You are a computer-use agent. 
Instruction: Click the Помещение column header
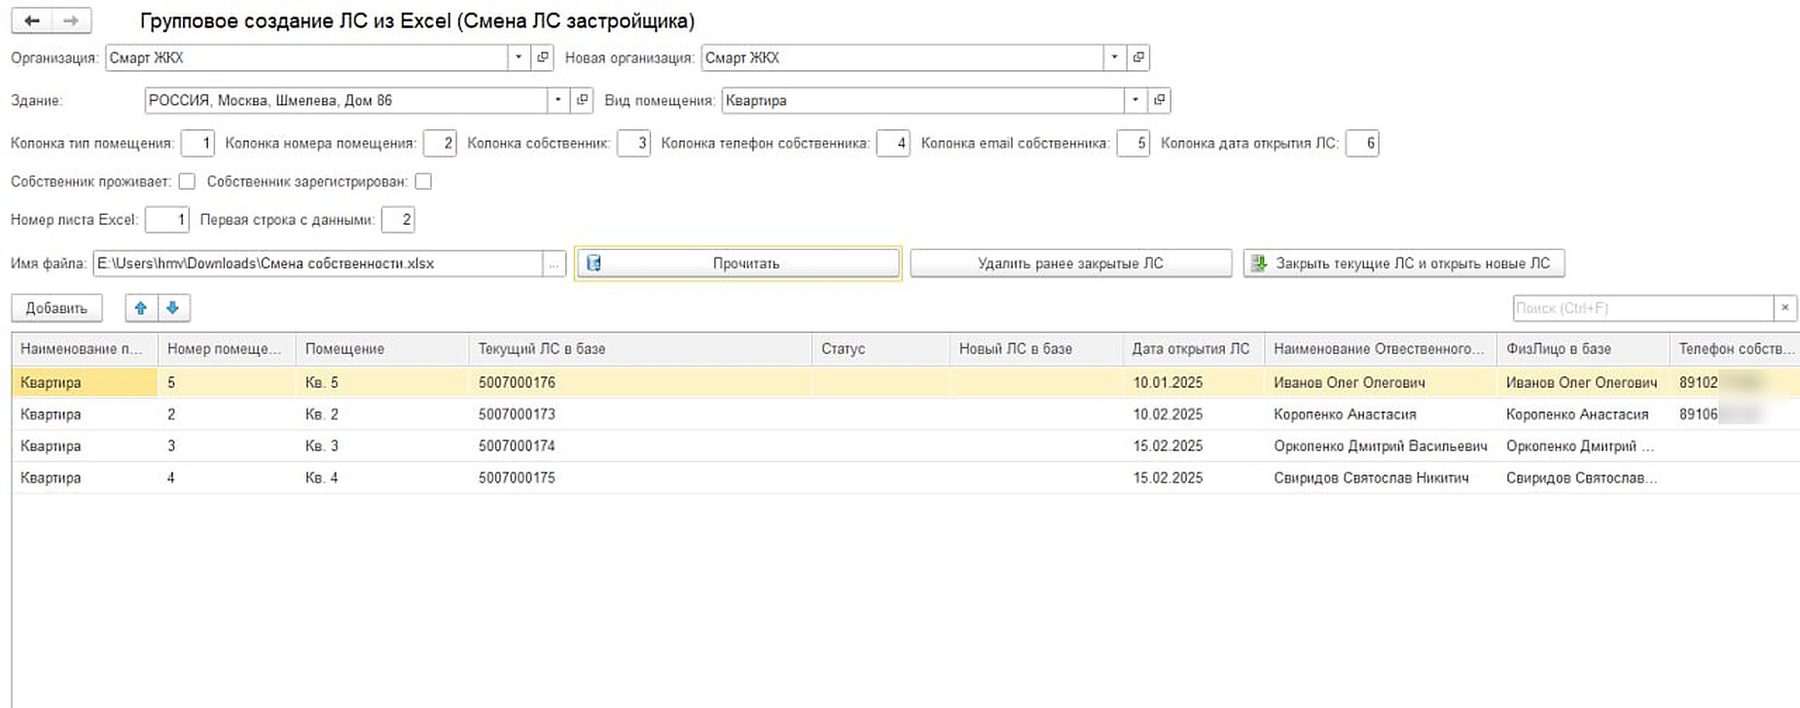(x=383, y=349)
